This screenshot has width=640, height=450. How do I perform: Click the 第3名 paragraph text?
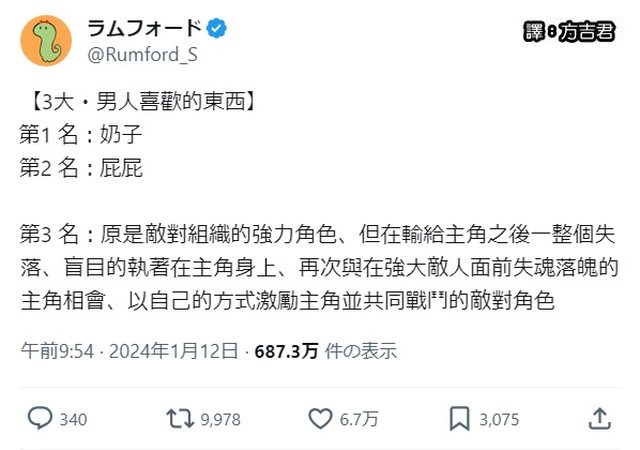320,268
